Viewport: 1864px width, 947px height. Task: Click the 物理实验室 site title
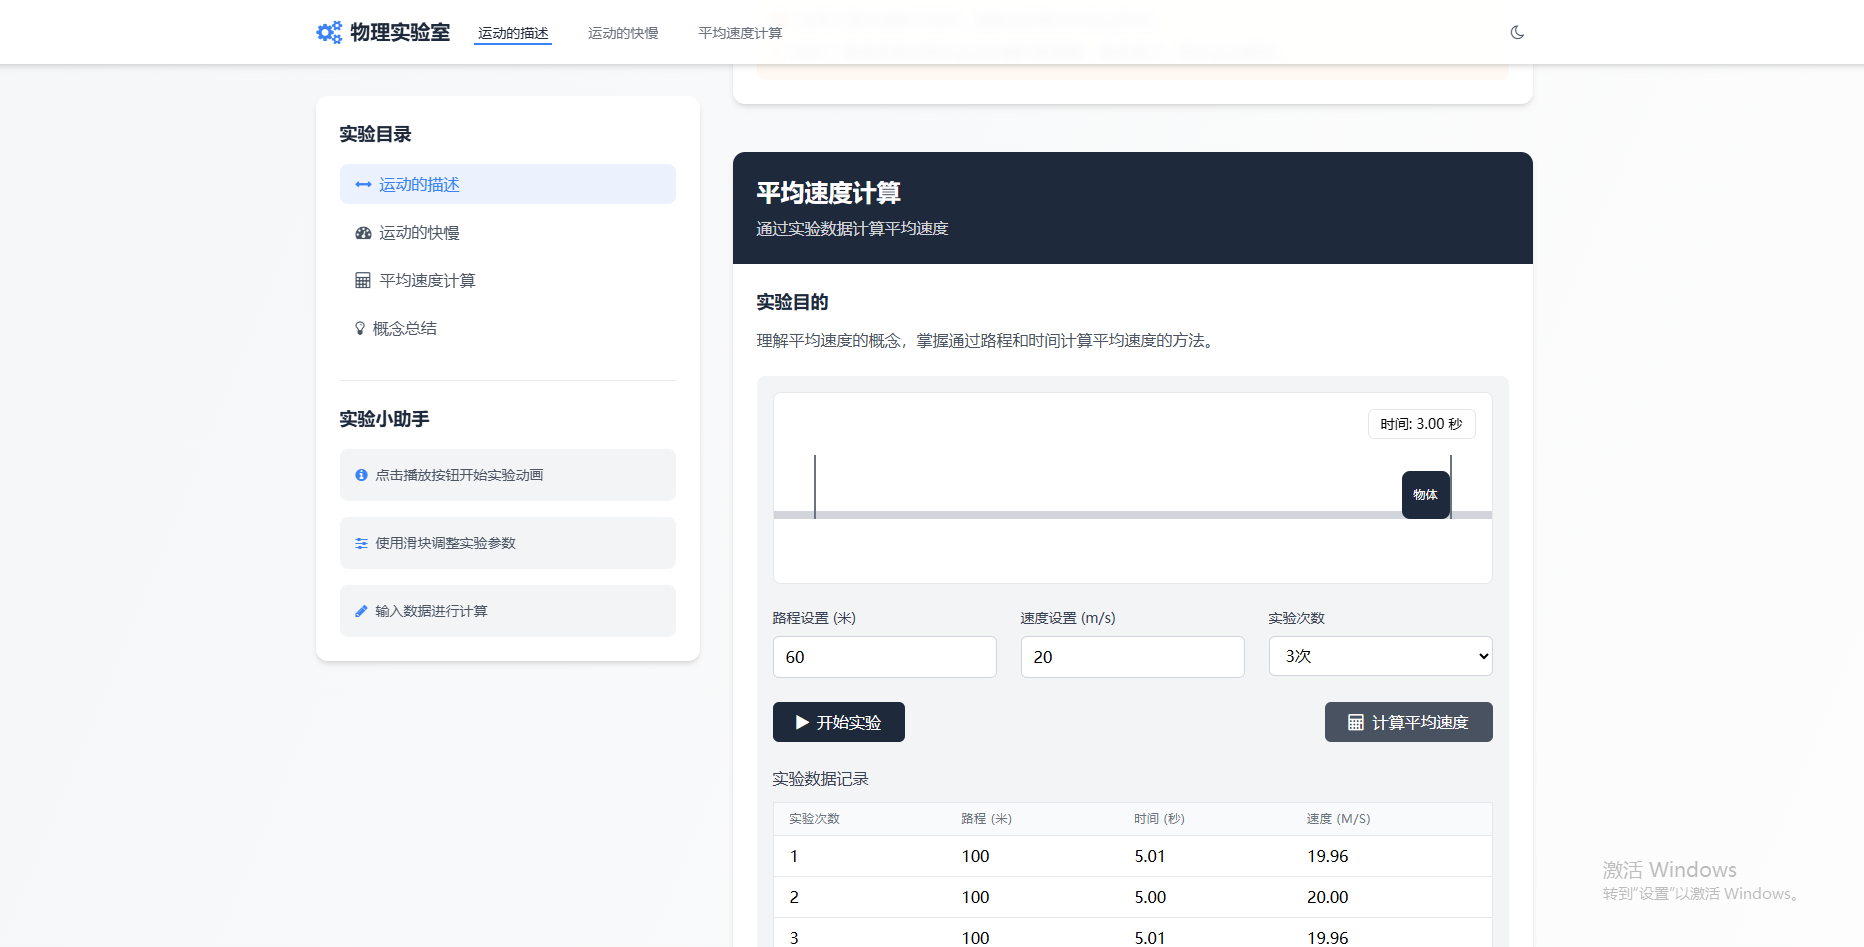pos(400,33)
